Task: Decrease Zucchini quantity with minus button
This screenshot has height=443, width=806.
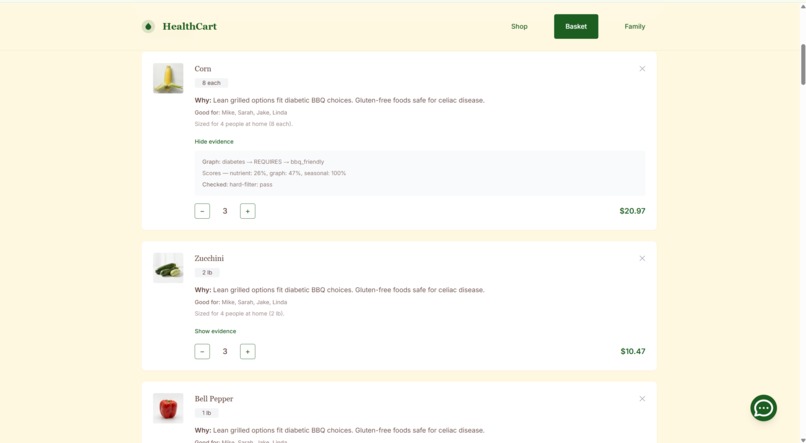Action: [x=202, y=352]
